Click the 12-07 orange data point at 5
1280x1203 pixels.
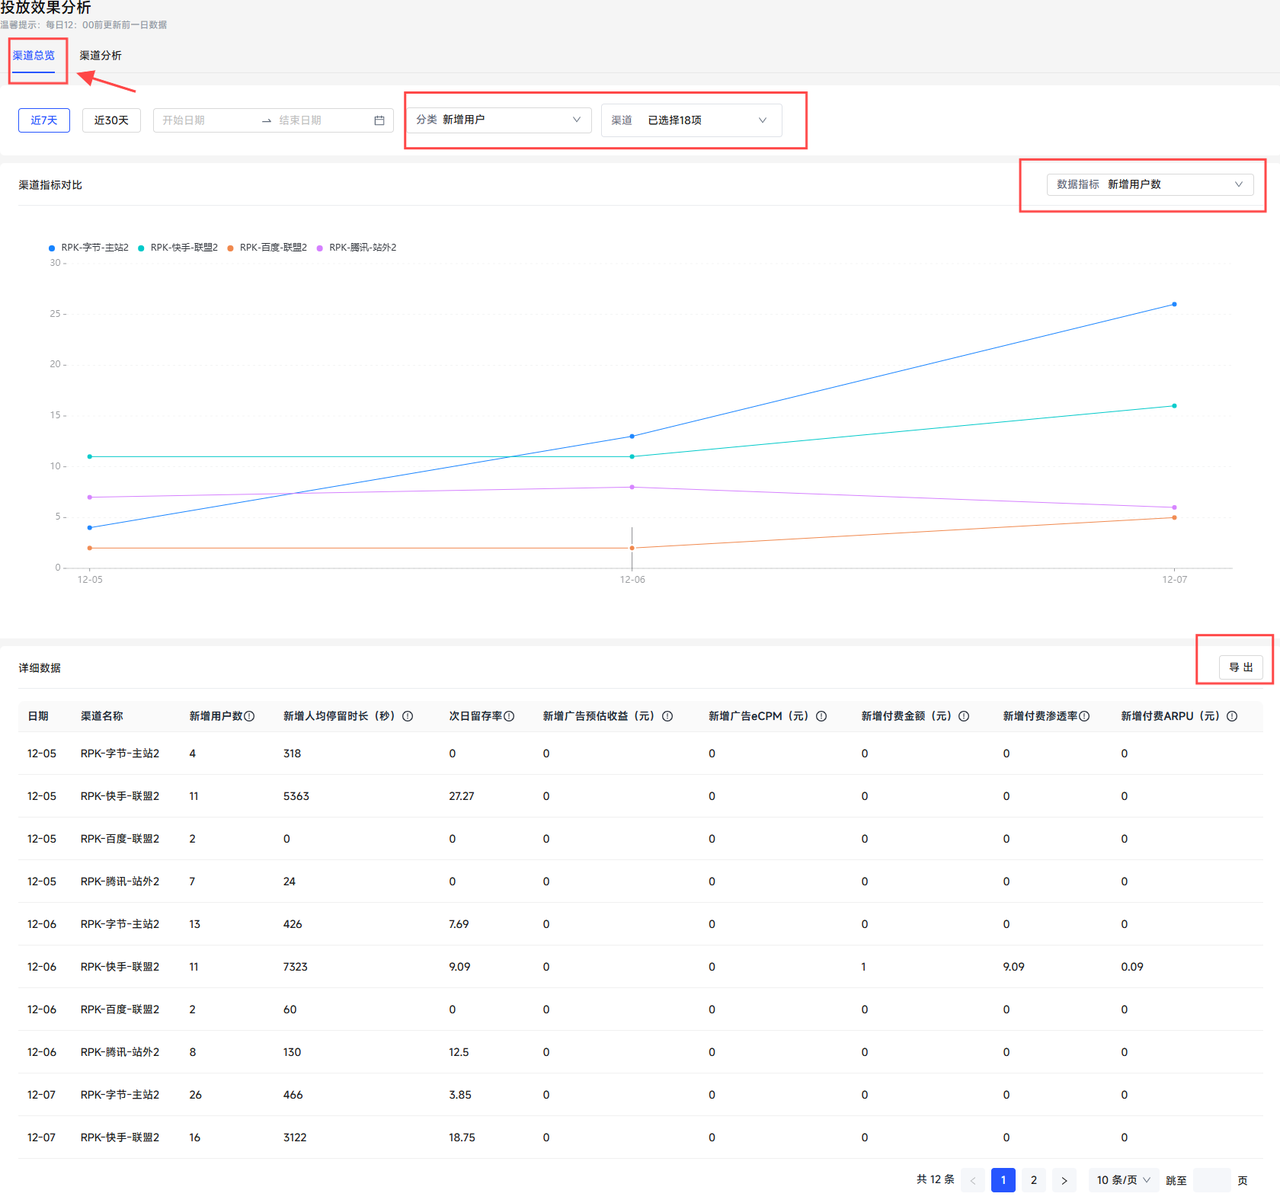pos(1174,517)
